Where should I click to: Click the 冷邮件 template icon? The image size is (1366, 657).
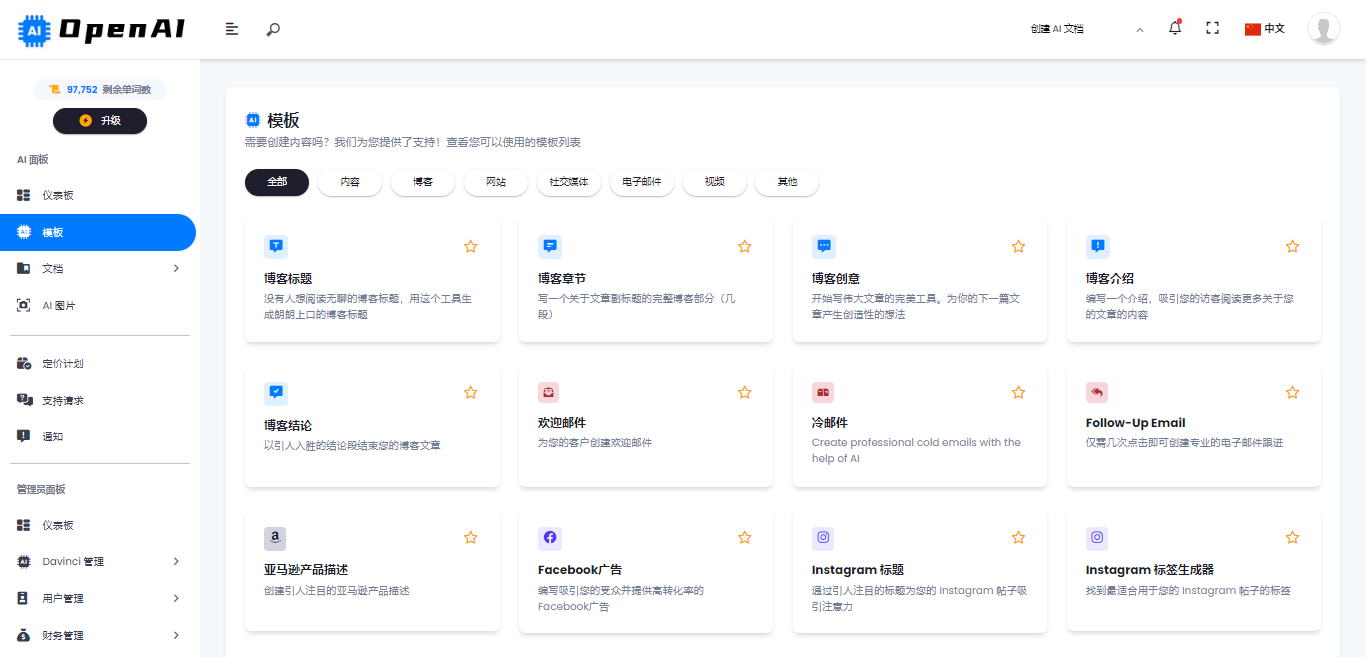[822, 392]
